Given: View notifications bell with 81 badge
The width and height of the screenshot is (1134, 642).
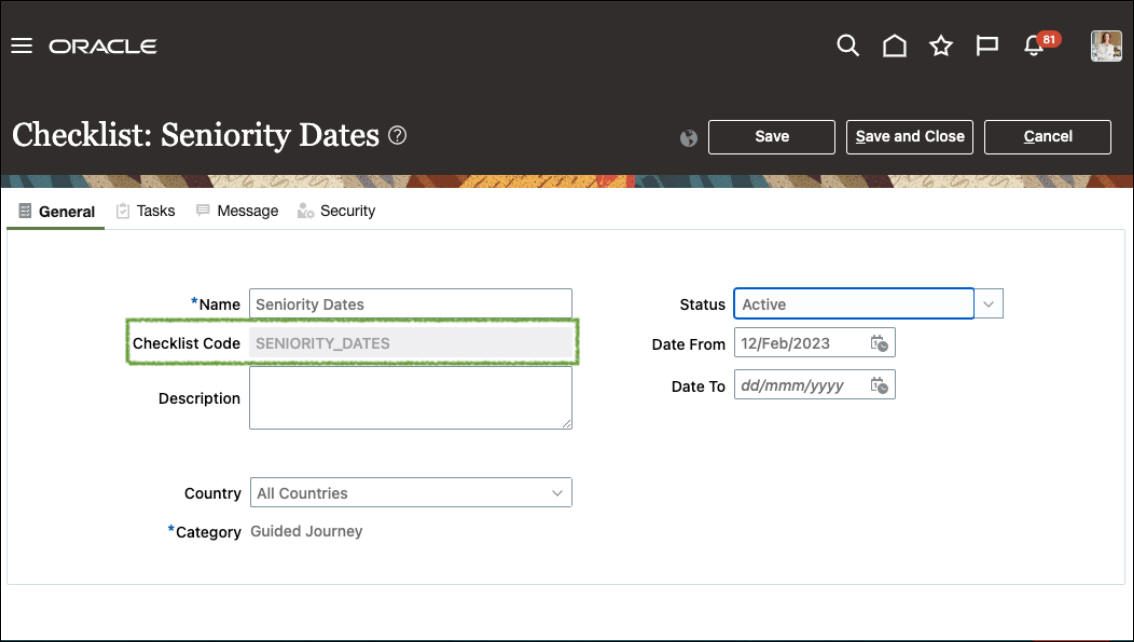Looking at the screenshot, I should [1035, 46].
